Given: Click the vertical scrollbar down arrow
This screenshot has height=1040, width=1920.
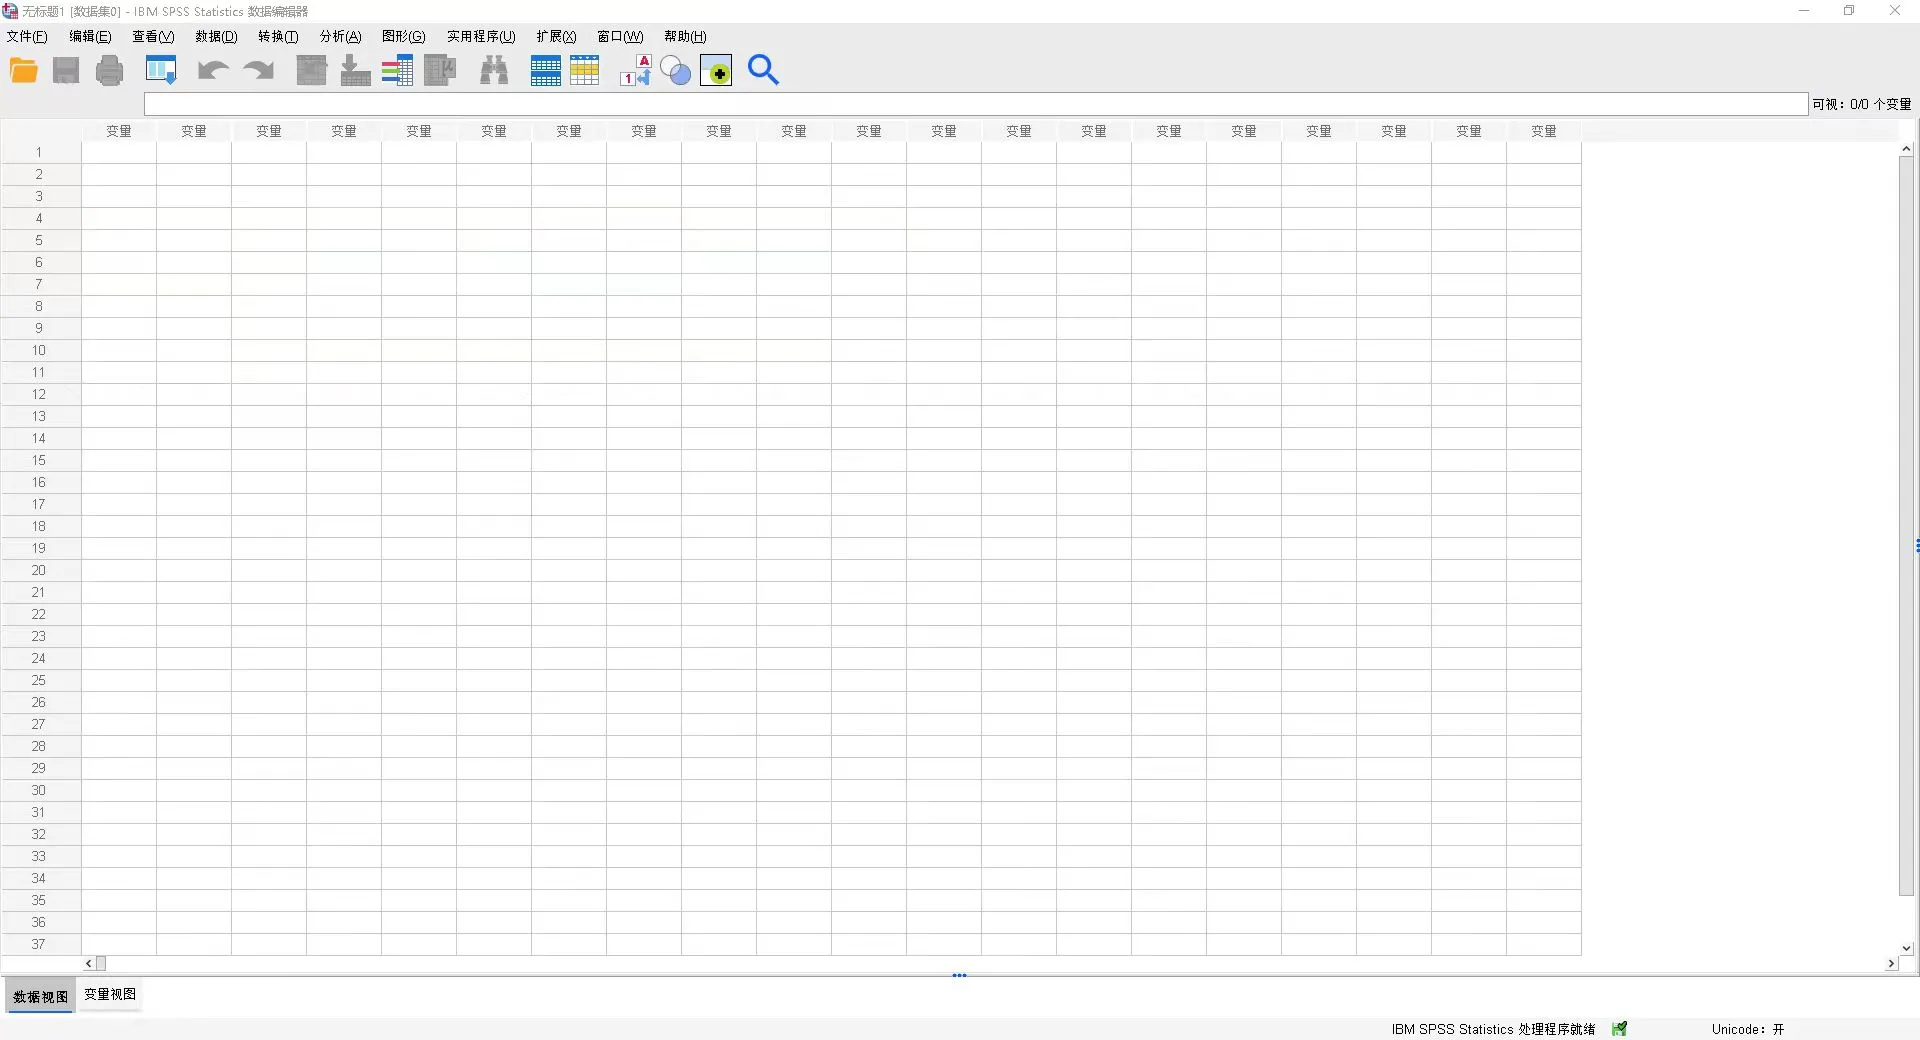Looking at the screenshot, I should click(1906, 948).
